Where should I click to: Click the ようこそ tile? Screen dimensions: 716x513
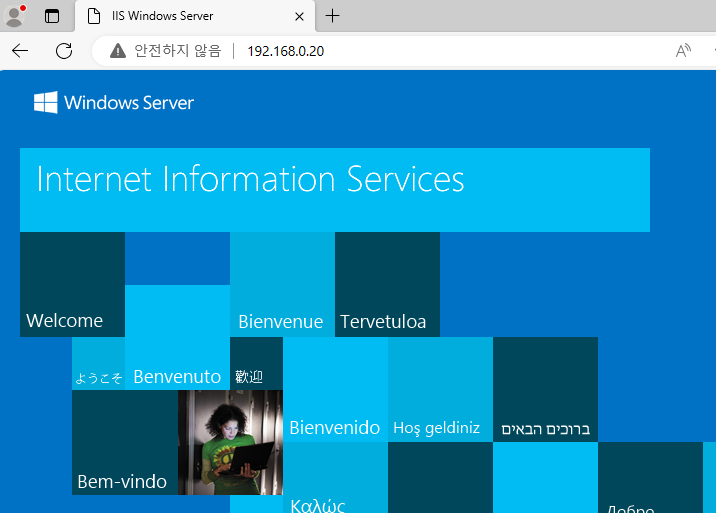click(x=98, y=364)
